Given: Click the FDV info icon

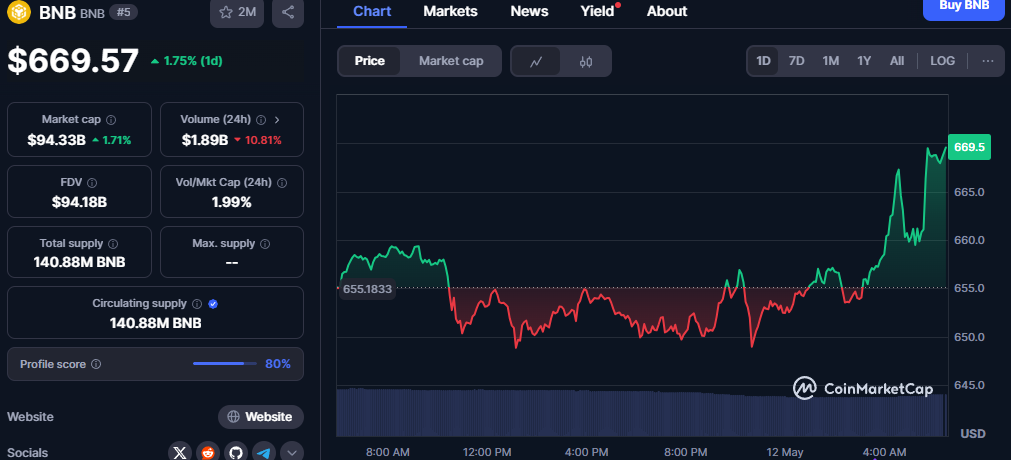Looking at the screenshot, I should point(92,183).
